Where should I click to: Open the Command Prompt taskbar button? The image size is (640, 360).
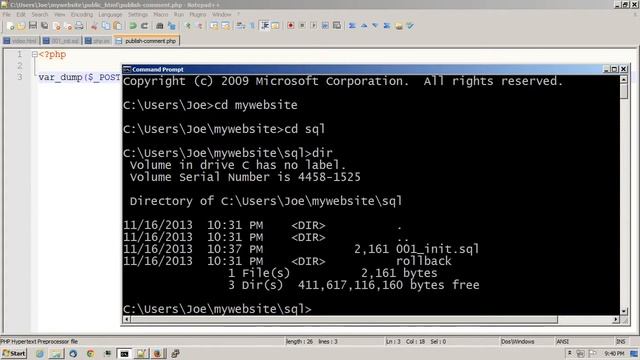[124, 353]
